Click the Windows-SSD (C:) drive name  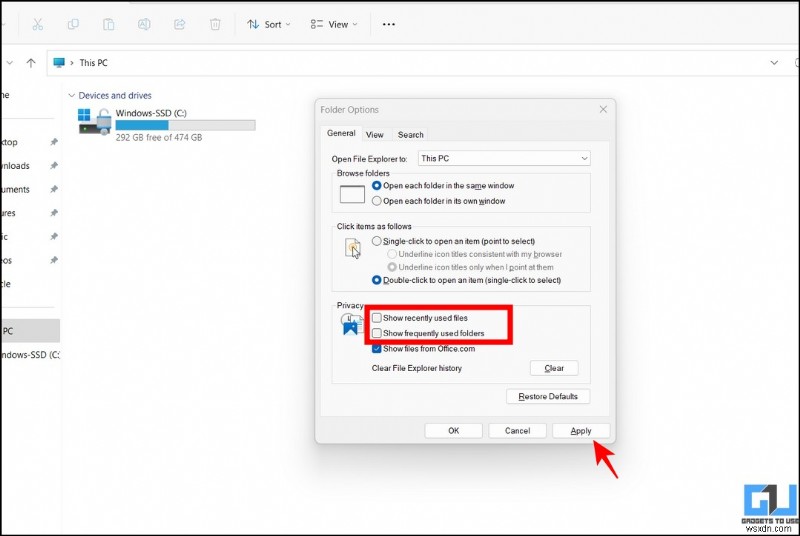151,113
